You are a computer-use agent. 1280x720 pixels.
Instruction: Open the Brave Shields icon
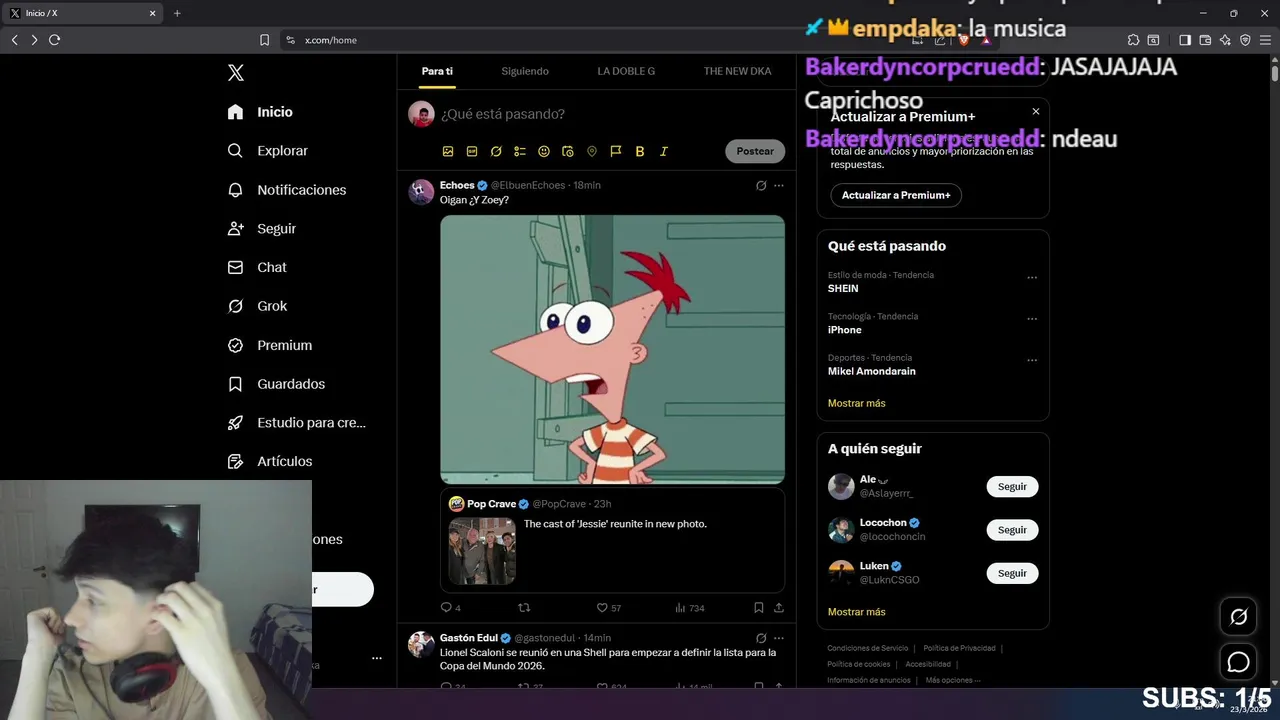tap(964, 40)
